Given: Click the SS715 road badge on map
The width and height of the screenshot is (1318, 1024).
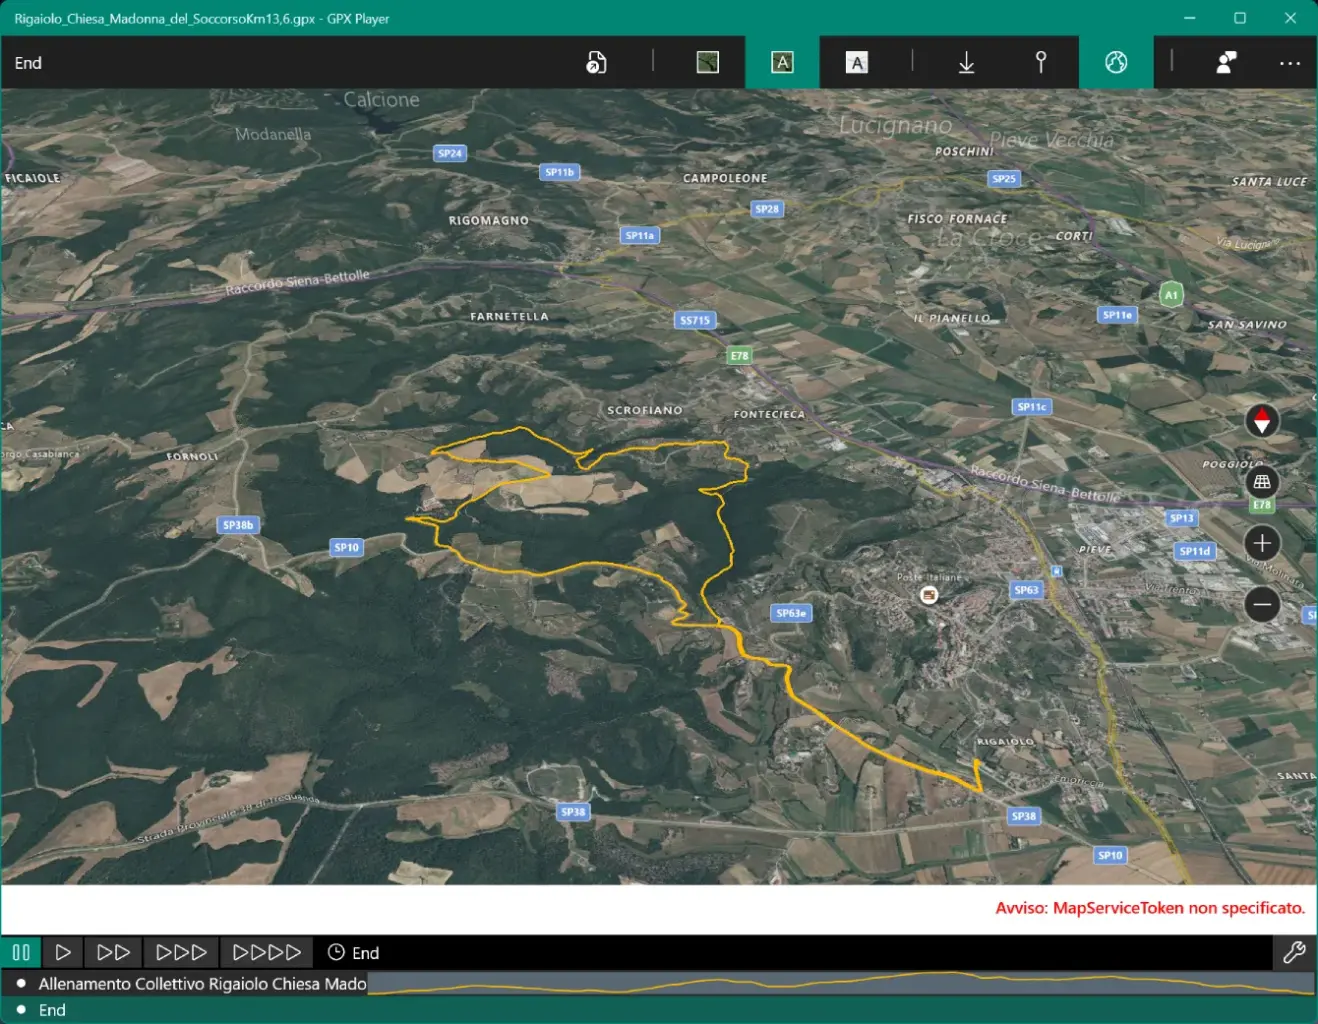Looking at the screenshot, I should (x=695, y=320).
